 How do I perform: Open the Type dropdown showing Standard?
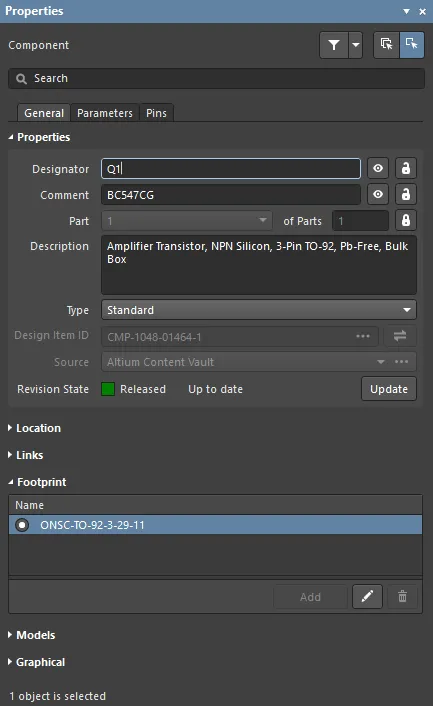[259, 310]
